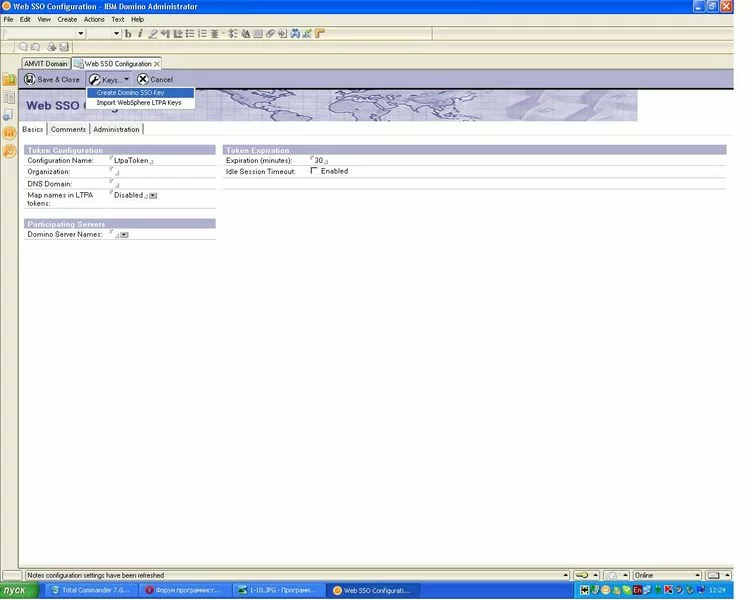Open the orange bookmark icon in left sidebar

pyautogui.click(x=9, y=80)
